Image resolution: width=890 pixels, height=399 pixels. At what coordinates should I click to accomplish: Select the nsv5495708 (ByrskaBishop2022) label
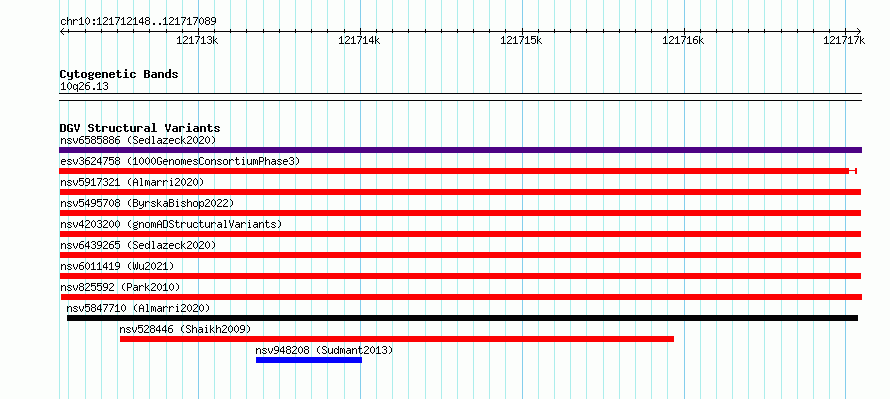point(147,203)
